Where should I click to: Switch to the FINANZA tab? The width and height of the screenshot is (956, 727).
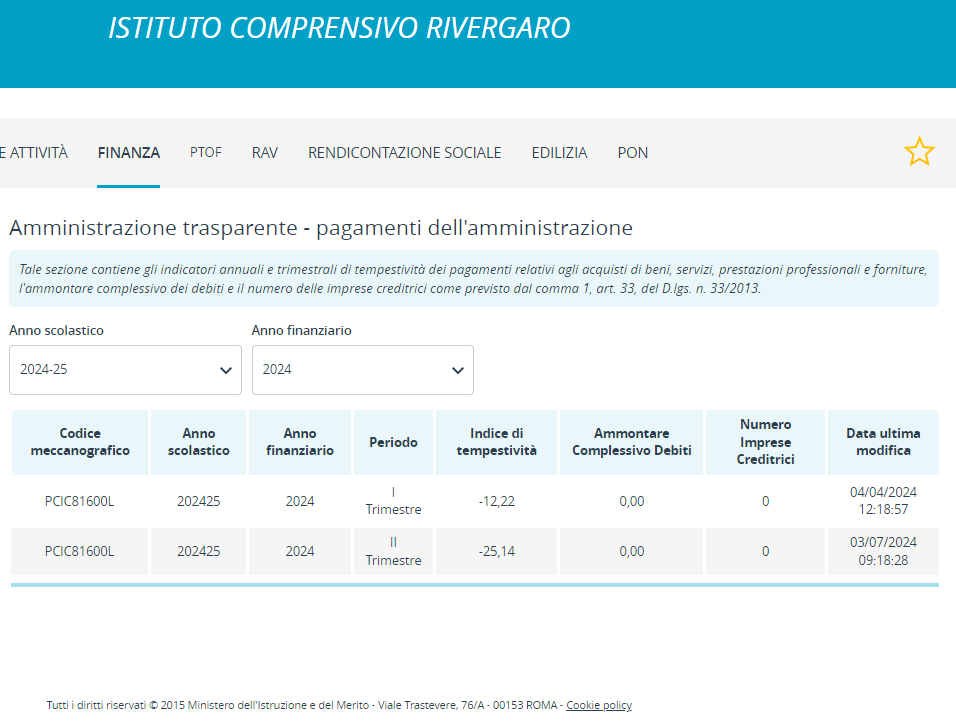[x=128, y=153]
